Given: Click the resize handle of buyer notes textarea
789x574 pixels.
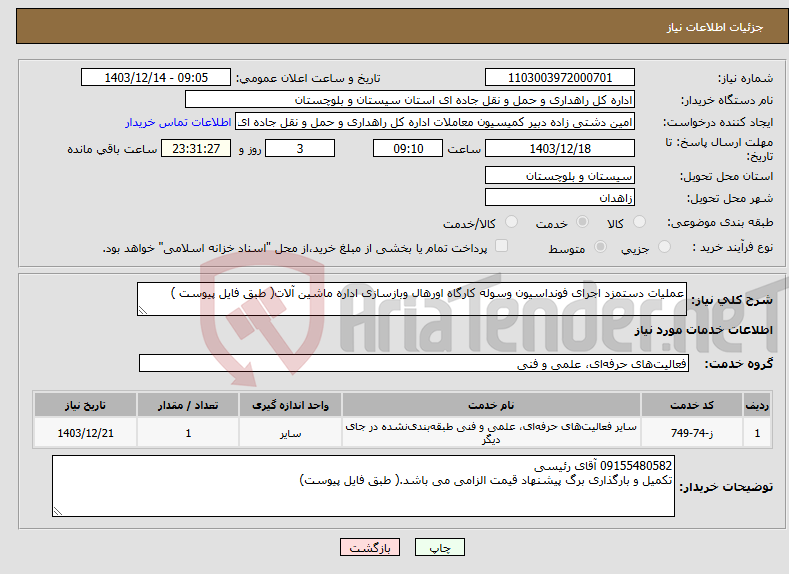Looking at the screenshot, I should tap(58, 511).
